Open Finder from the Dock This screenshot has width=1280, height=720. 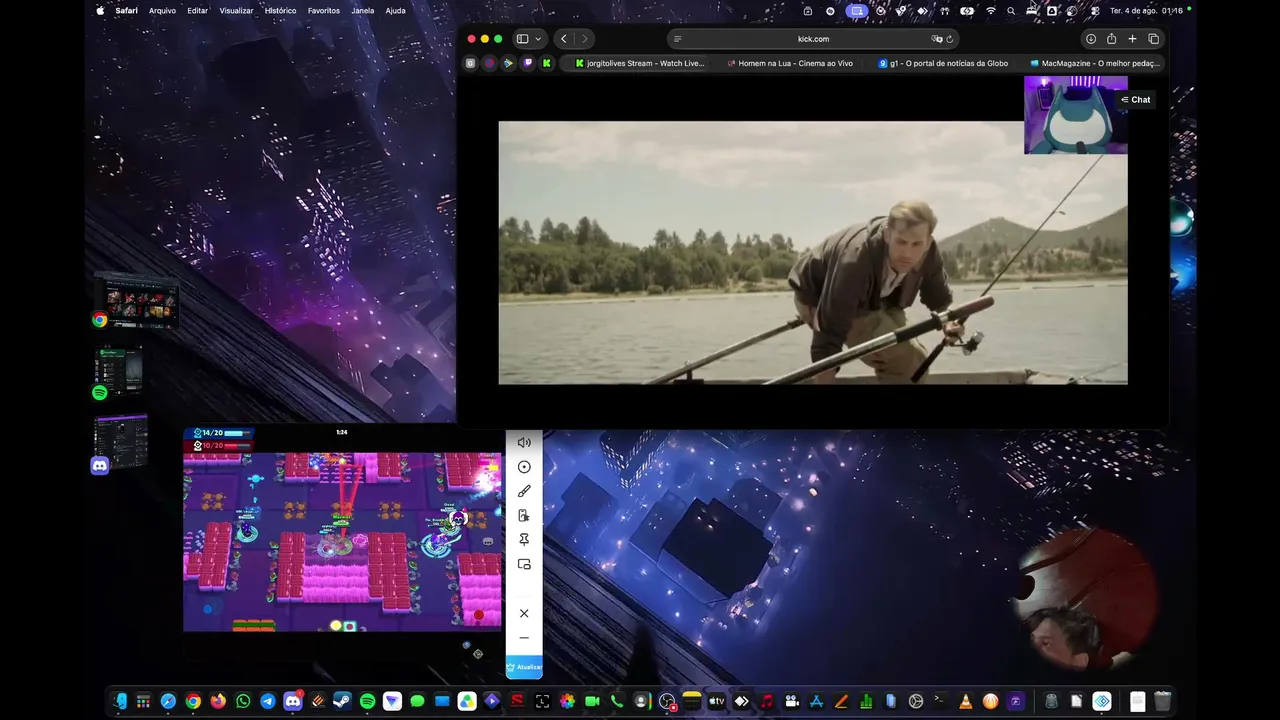119,702
